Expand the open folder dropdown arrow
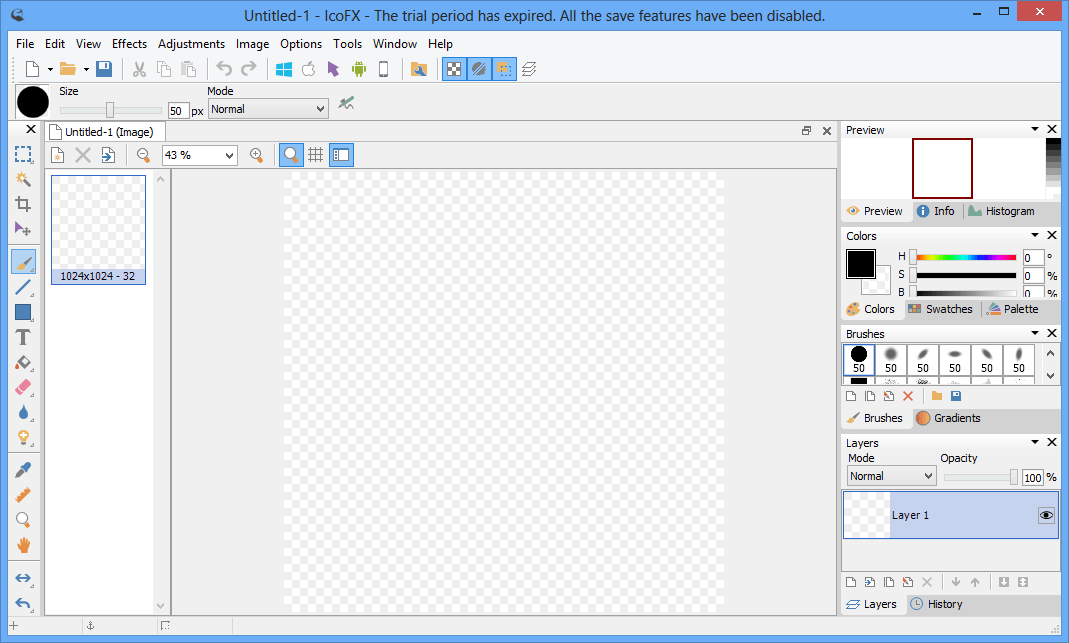 coord(86,69)
